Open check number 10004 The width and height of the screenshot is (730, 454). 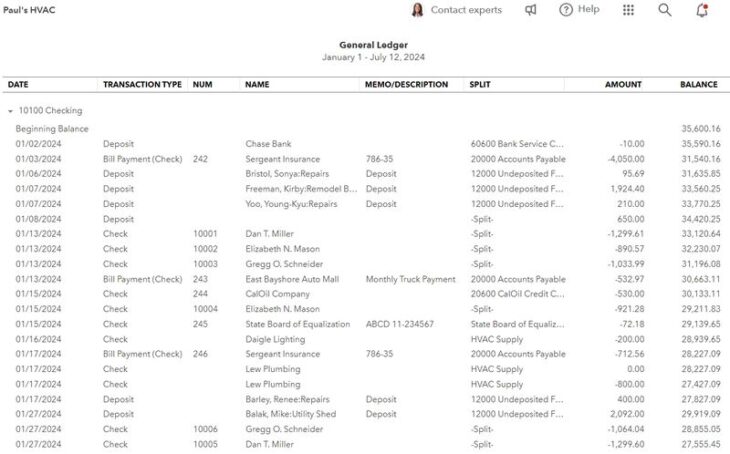(x=205, y=309)
